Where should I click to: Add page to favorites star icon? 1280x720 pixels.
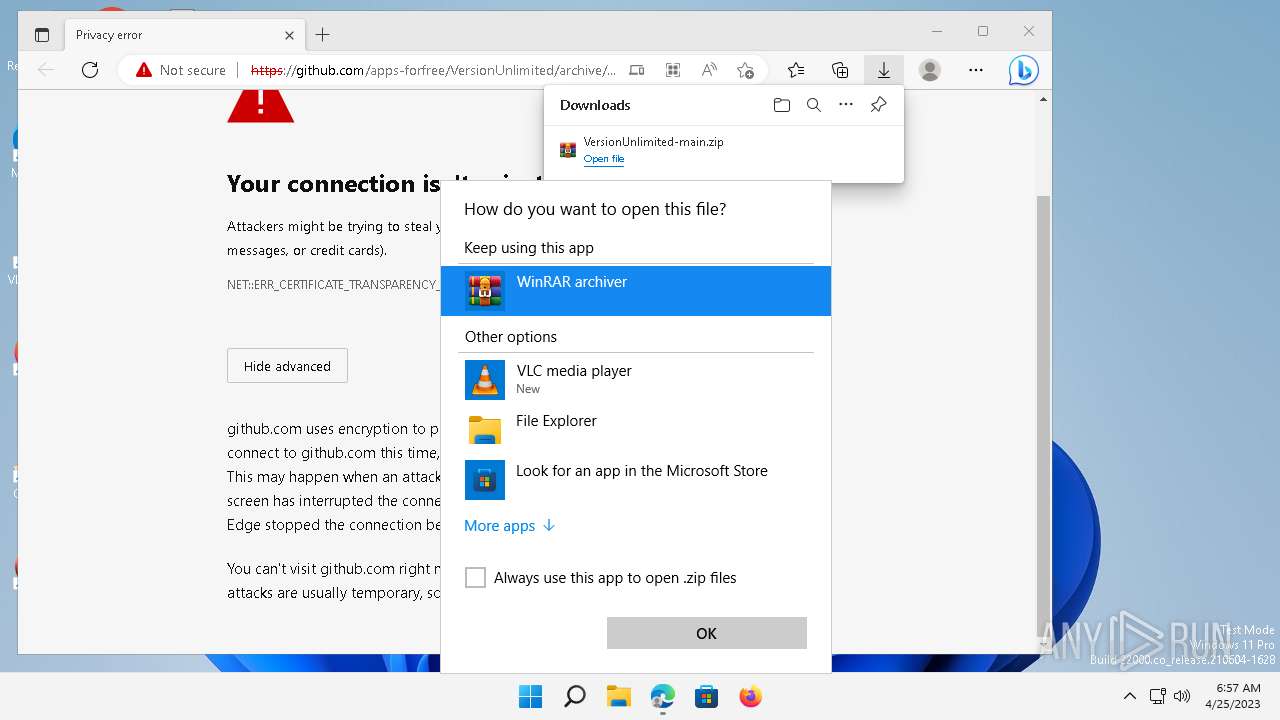click(x=745, y=70)
